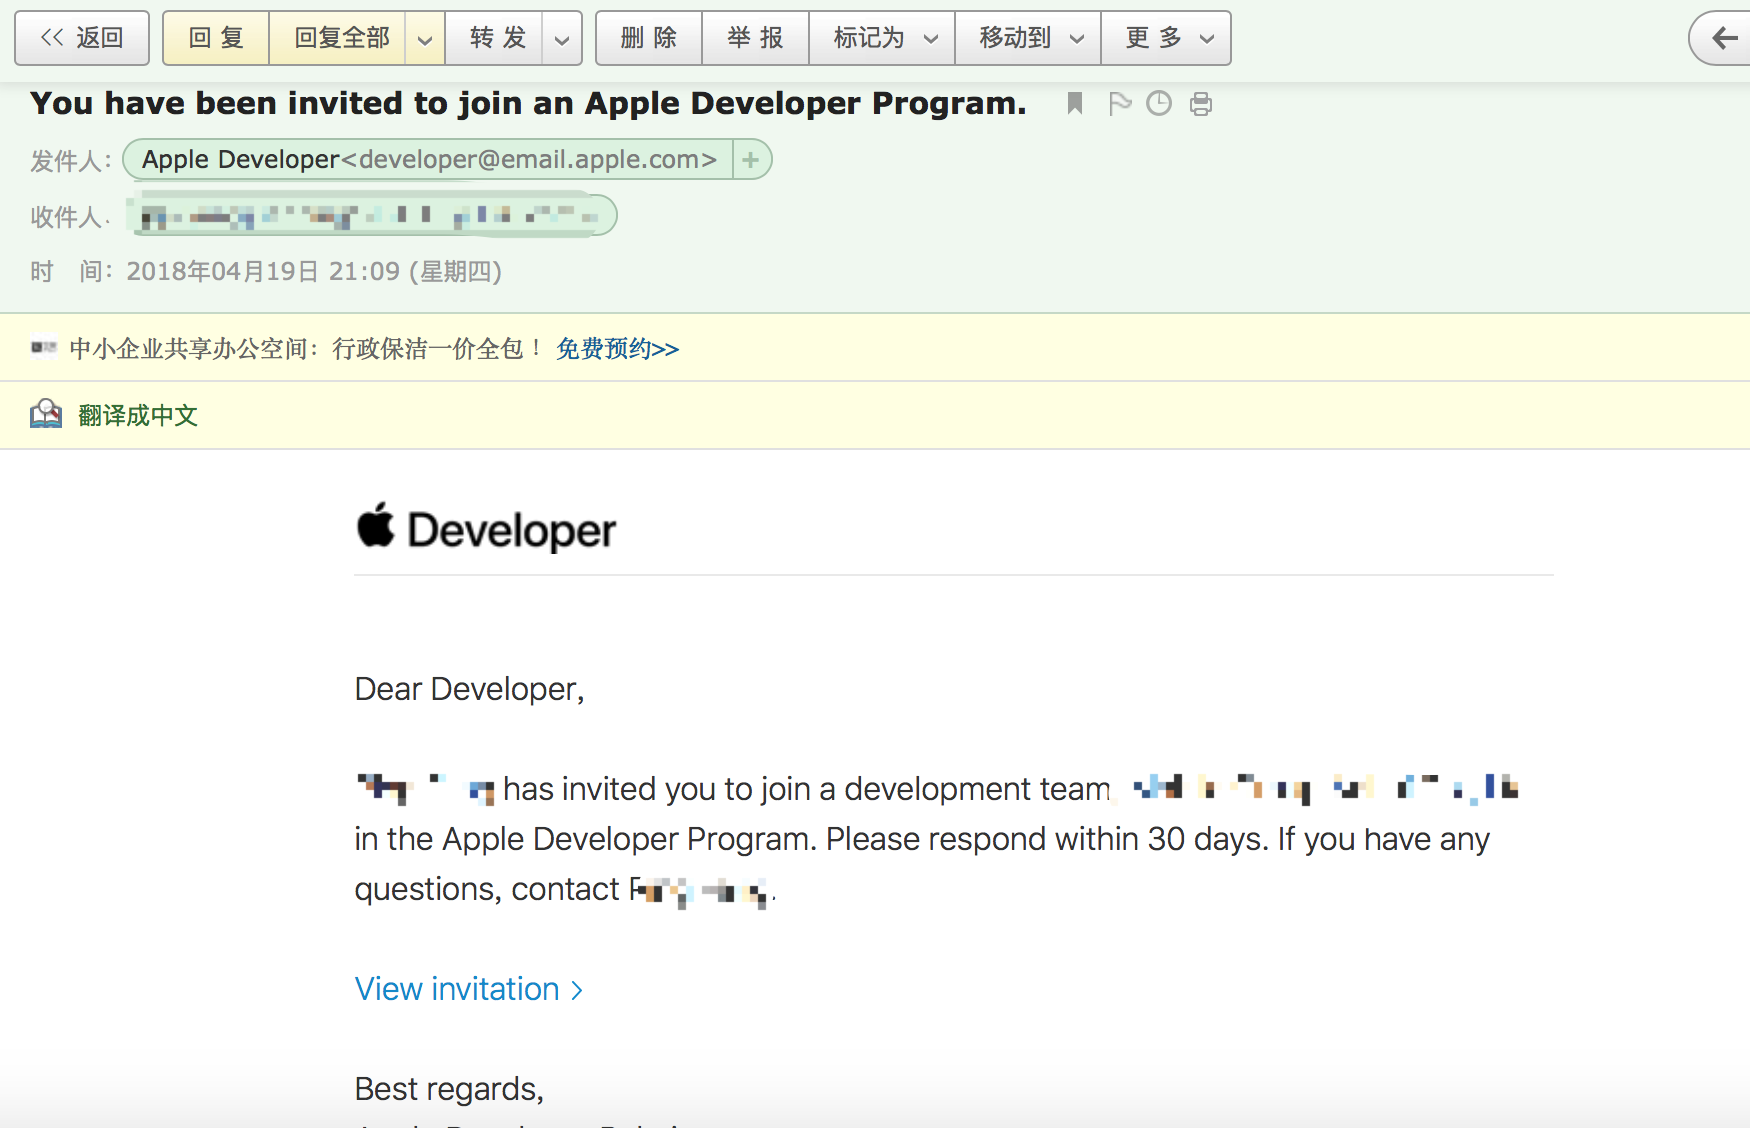Click the 返回 back button
Image resolution: width=1750 pixels, height=1128 pixels.
(82, 38)
